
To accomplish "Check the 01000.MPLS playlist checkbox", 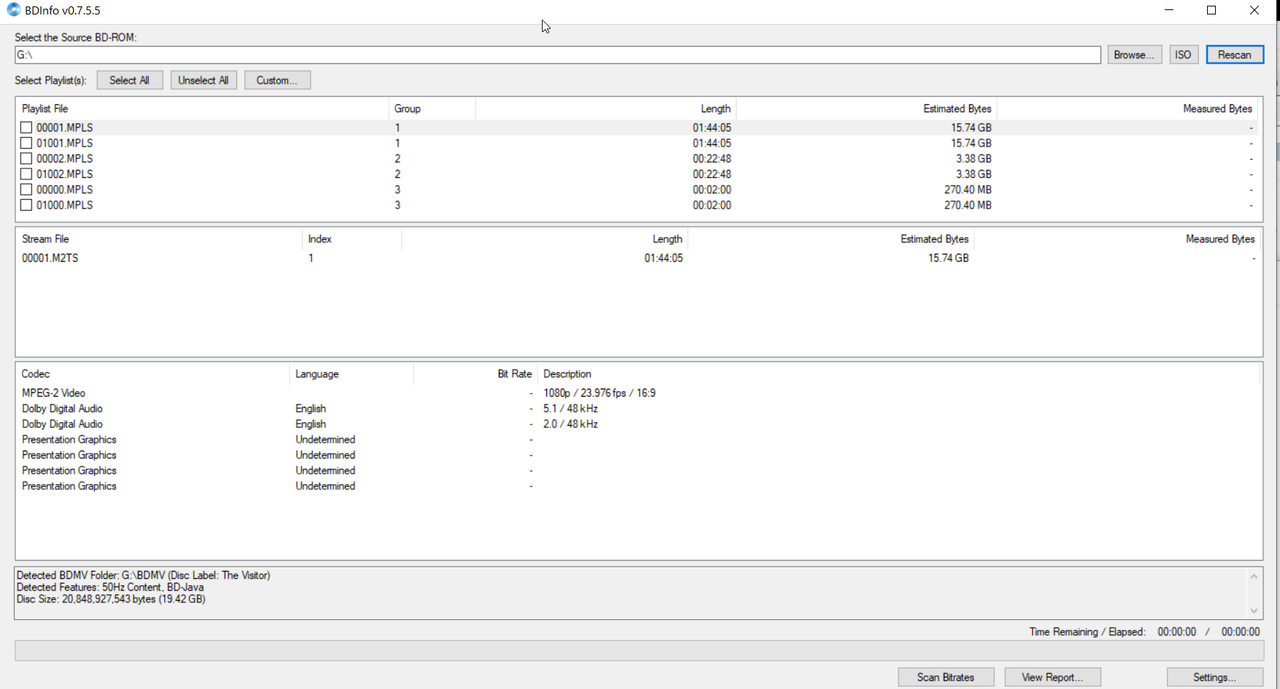I will point(27,205).
